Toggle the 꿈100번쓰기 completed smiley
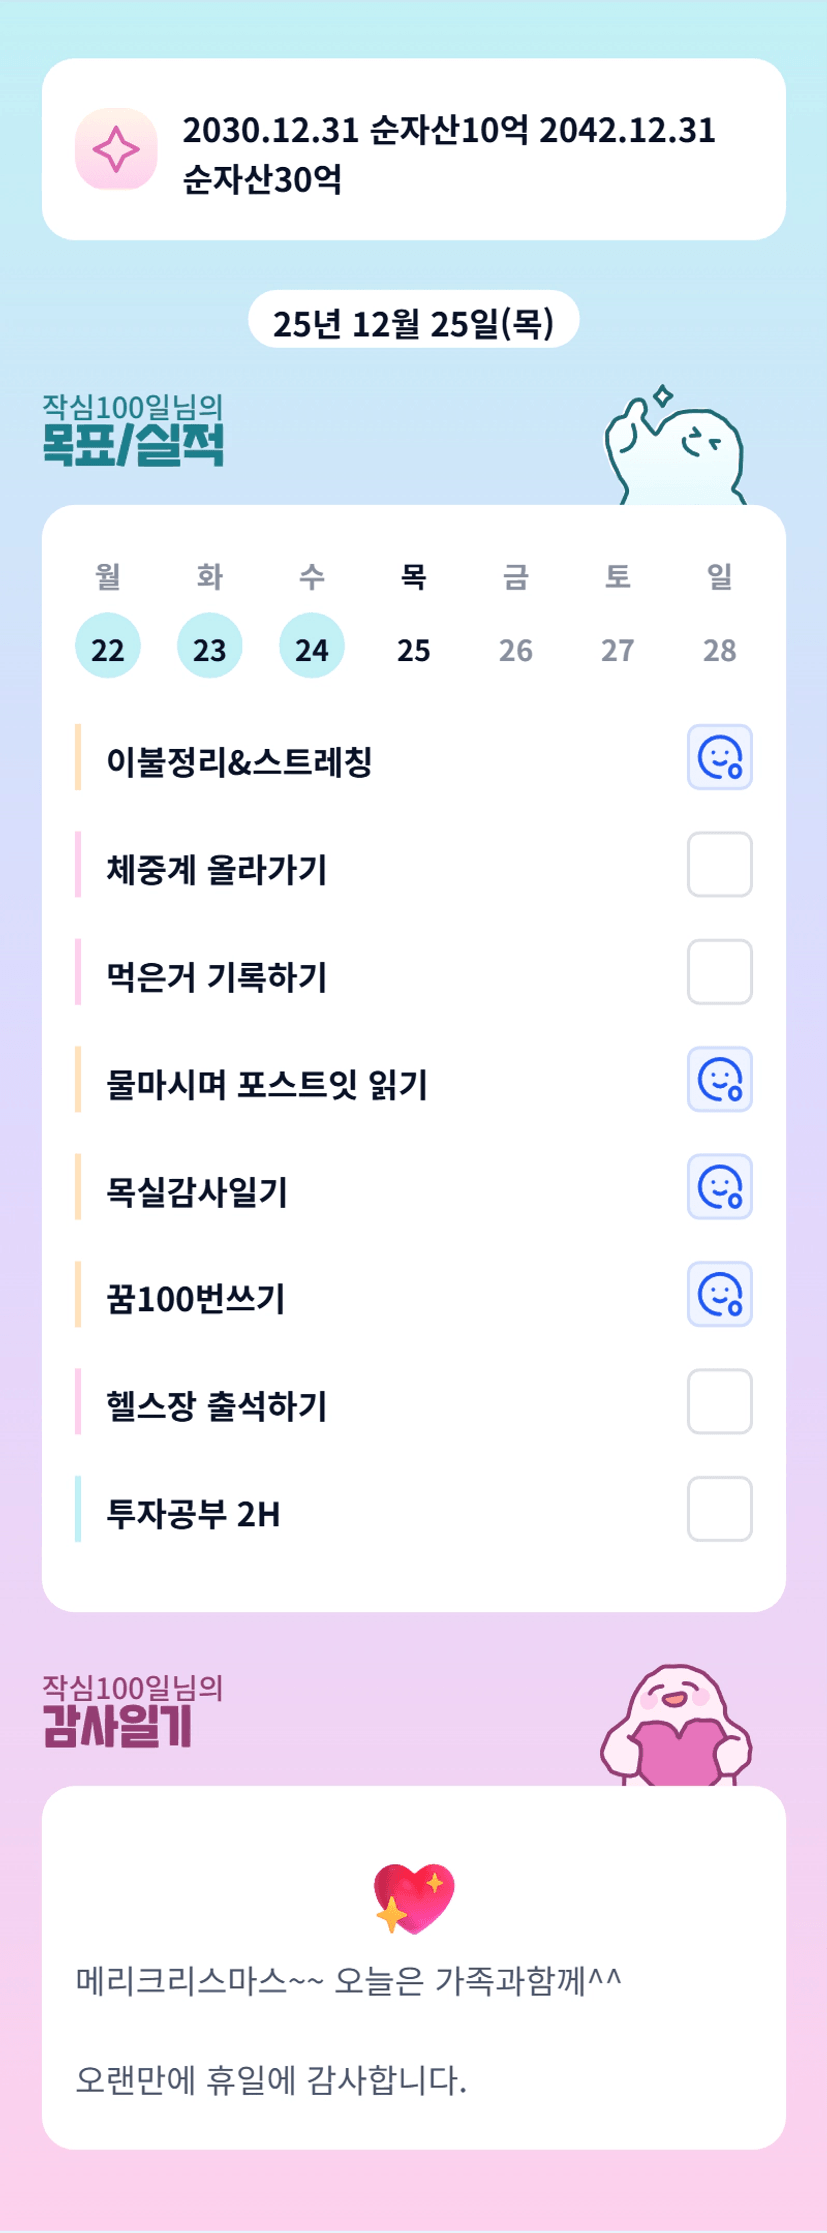 coord(719,1294)
